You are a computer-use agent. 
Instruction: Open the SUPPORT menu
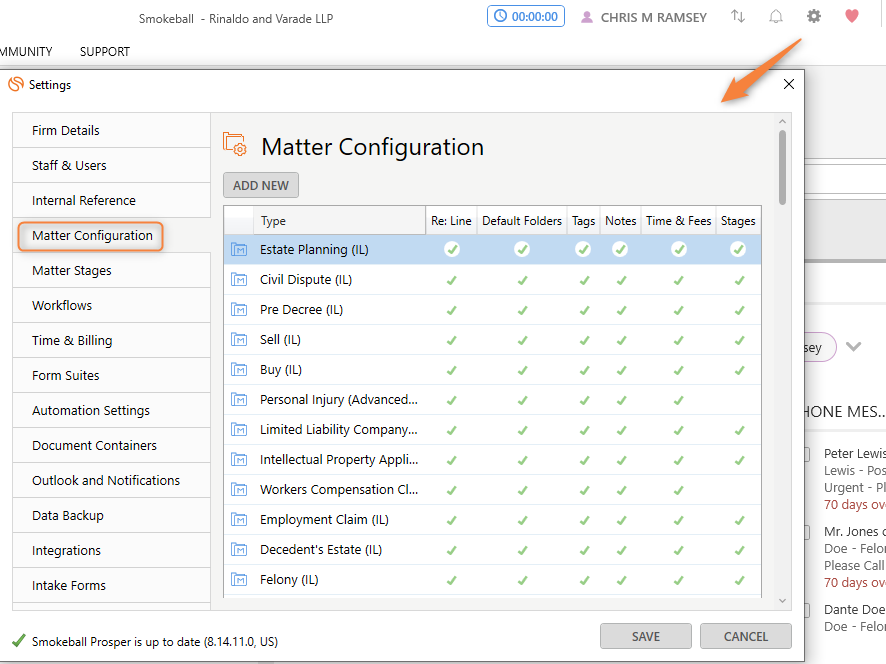[x=105, y=52]
